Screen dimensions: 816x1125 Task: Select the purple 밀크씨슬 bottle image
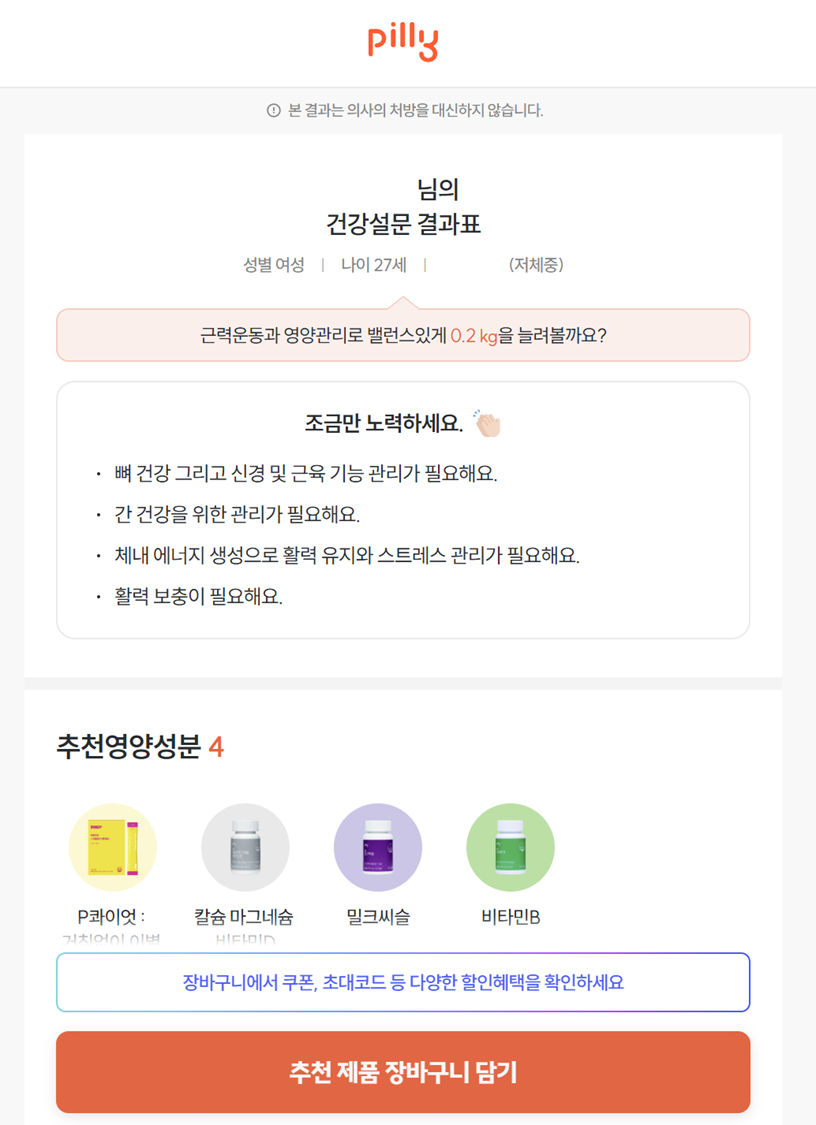[378, 847]
